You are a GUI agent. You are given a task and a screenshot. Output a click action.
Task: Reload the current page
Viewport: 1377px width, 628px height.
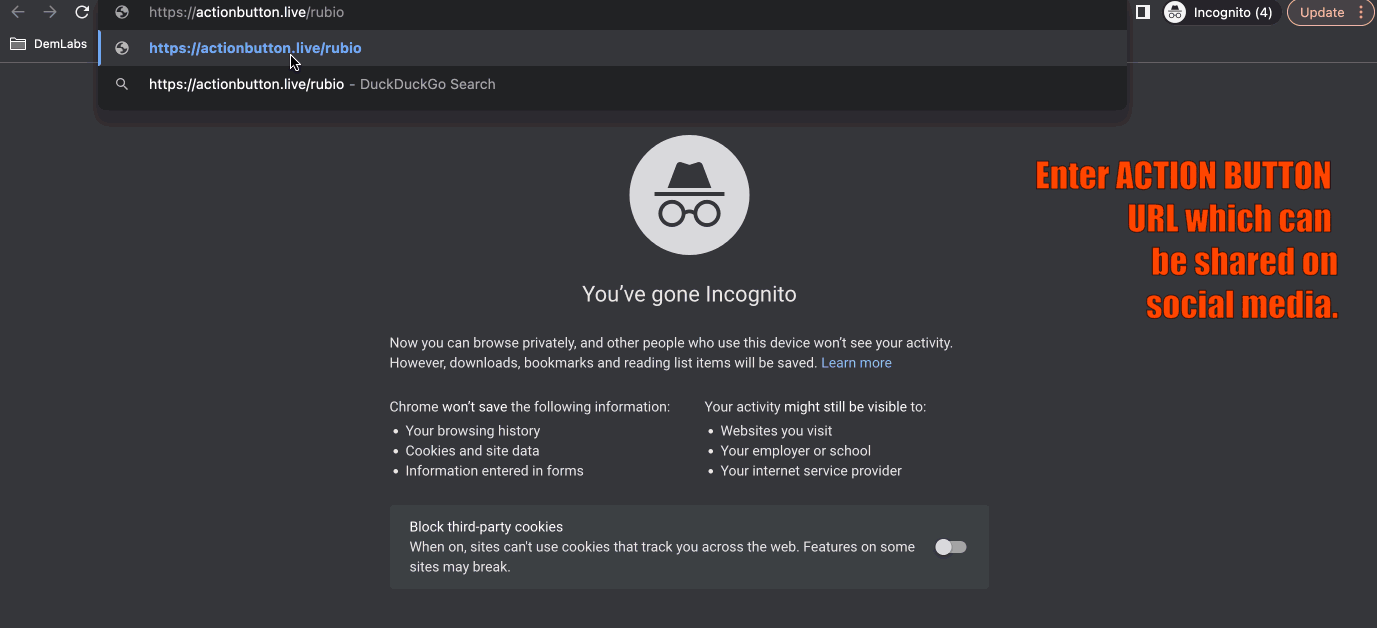tap(82, 12)
